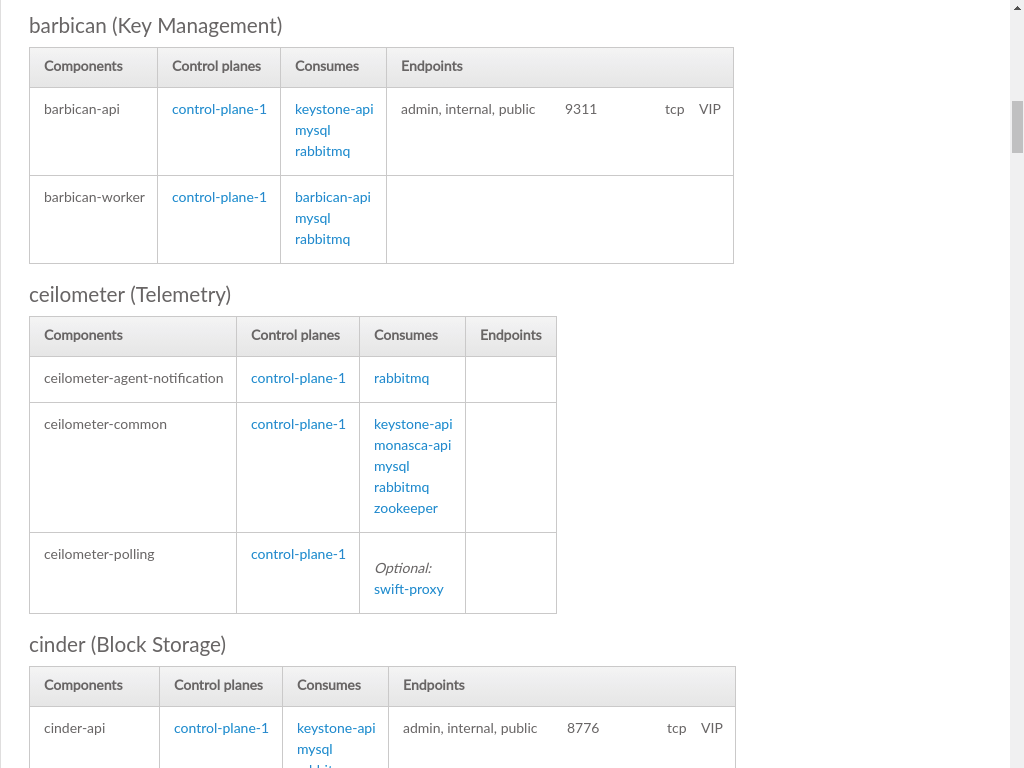The width and height of the screenshot is (1024, 768).
Task: Open control-plane-1 for ceilometer-agent-notification
Action: click(x=298, y=378)
